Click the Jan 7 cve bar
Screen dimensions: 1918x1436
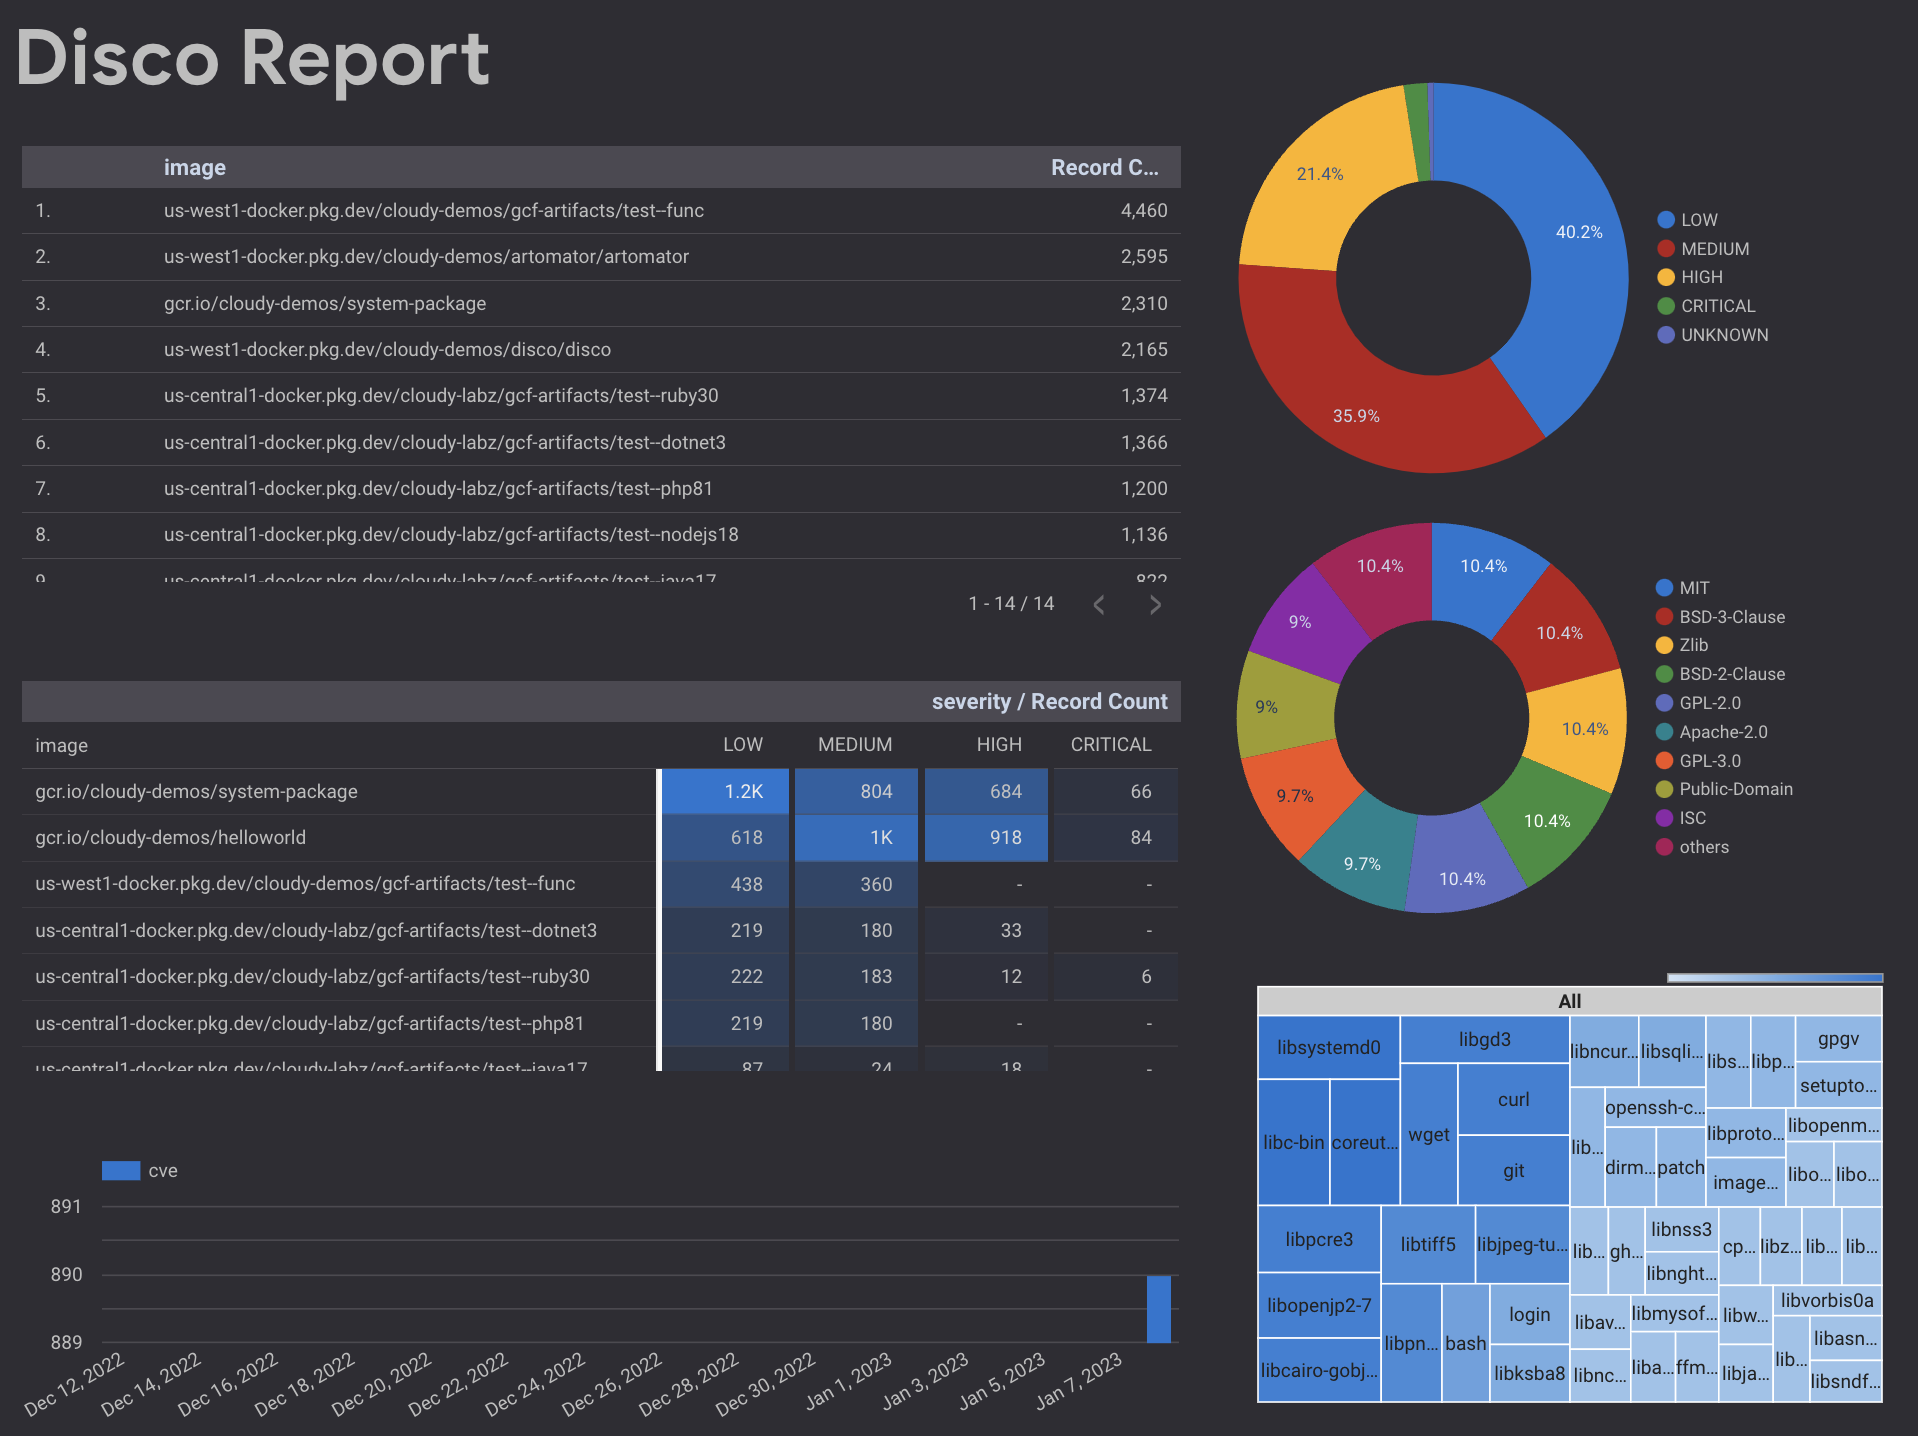pyautogui.click(x=1158, y=1309)
